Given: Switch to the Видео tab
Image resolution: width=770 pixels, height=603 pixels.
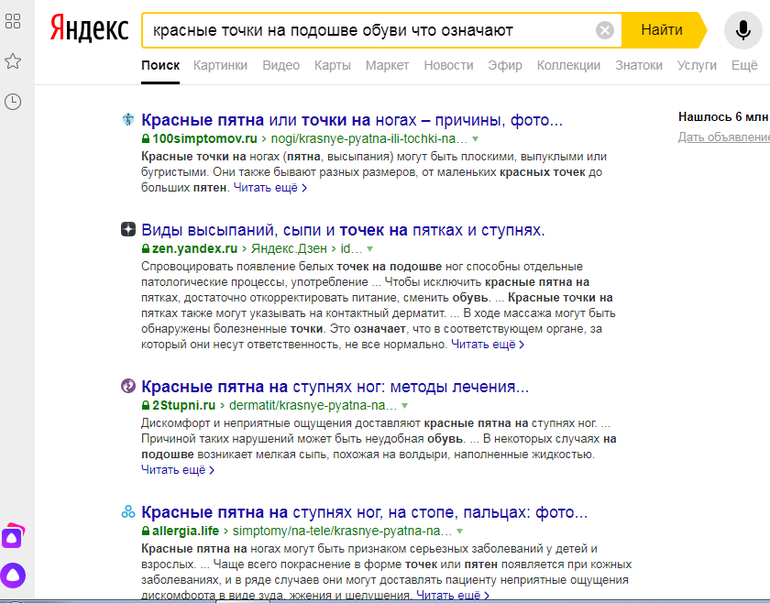Looking at the screenshot, I should 281,65.
